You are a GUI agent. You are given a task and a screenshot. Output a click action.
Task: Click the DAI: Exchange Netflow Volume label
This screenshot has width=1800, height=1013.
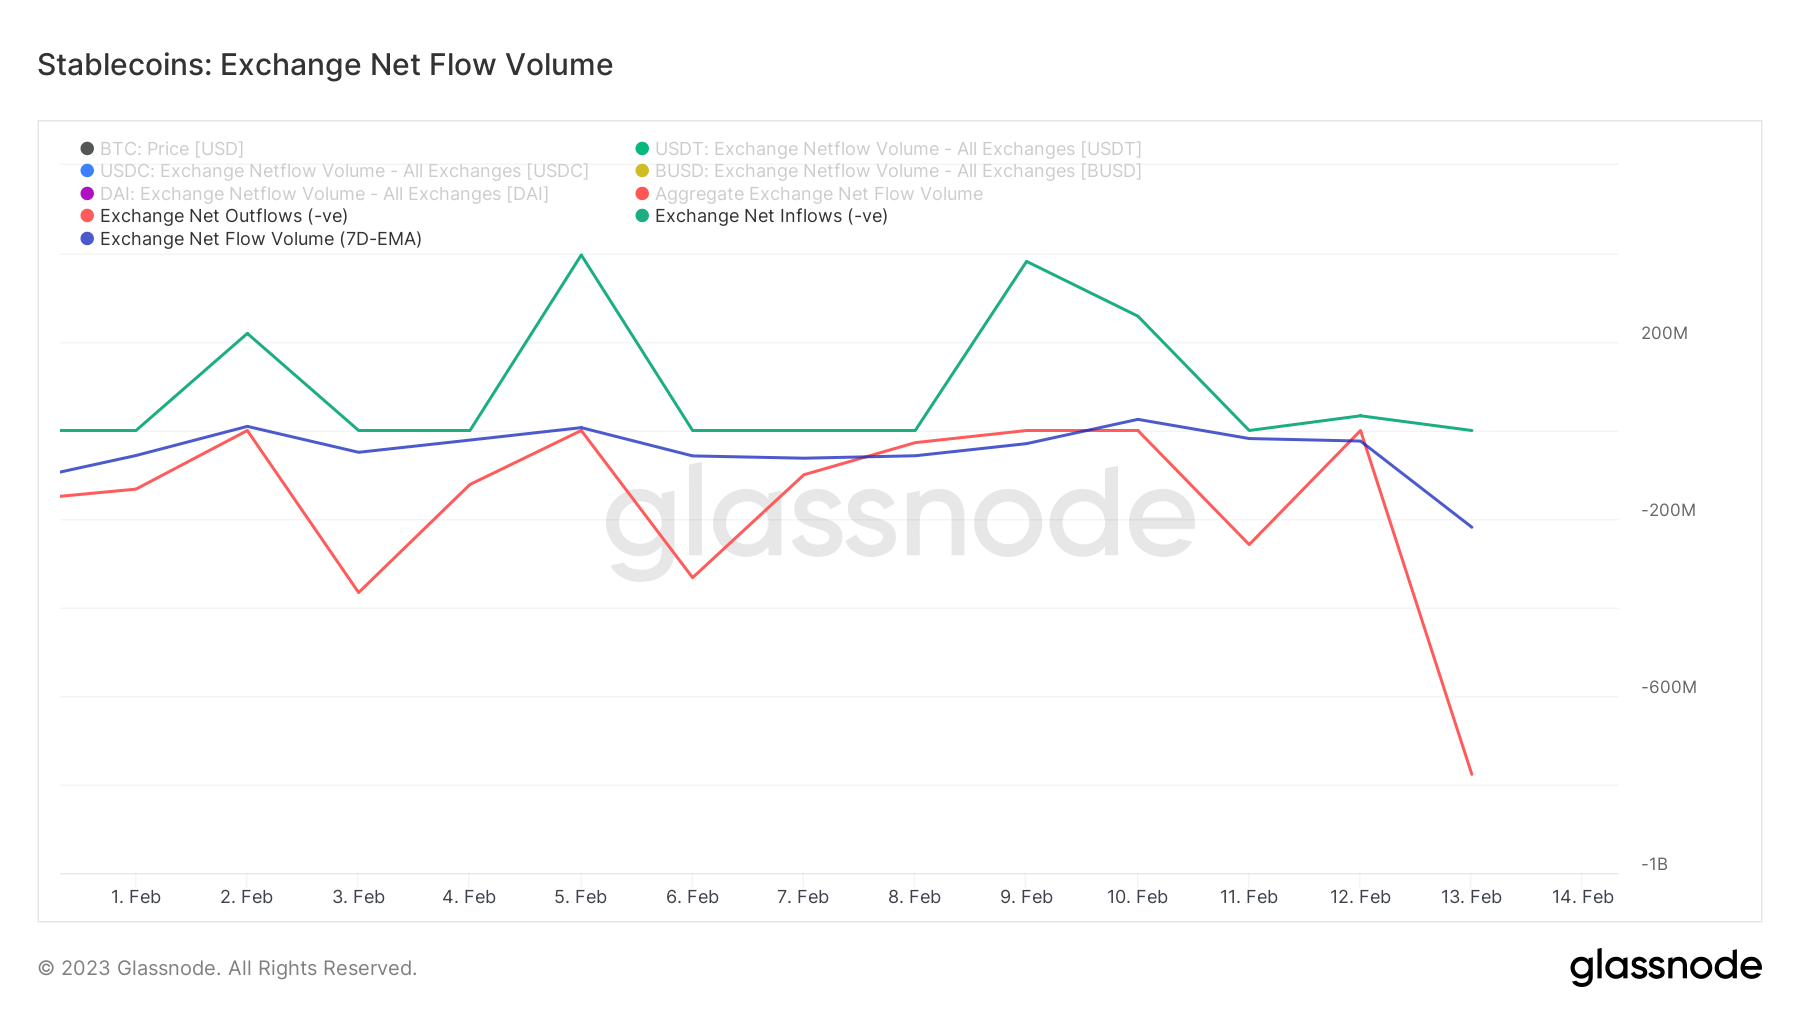323,194
